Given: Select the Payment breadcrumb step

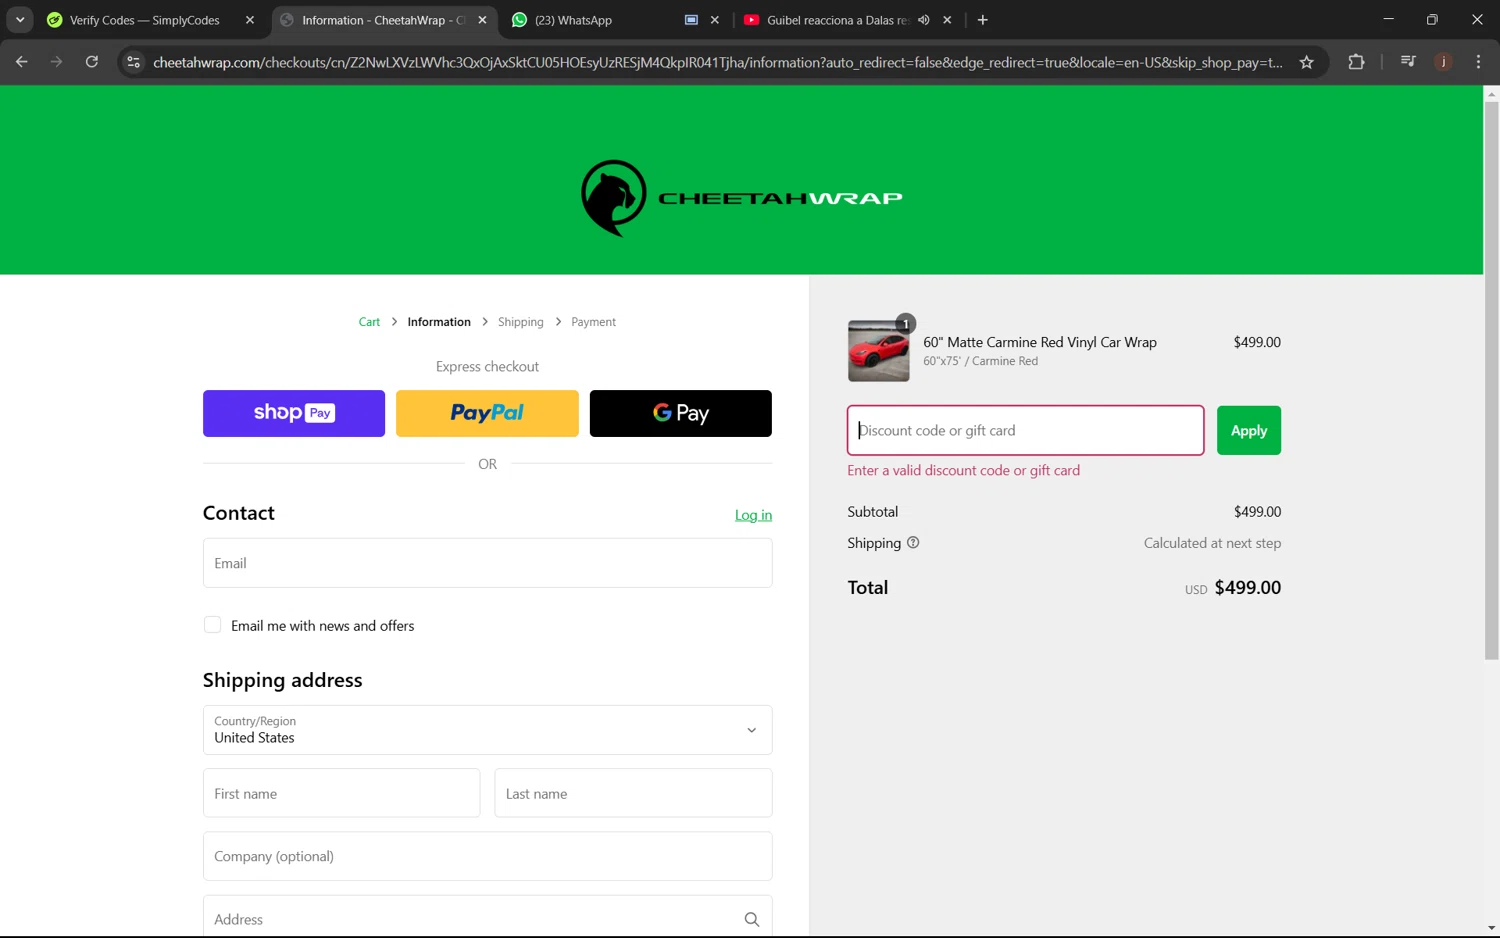Looking at the screenshot, I should tap(593, 322).
